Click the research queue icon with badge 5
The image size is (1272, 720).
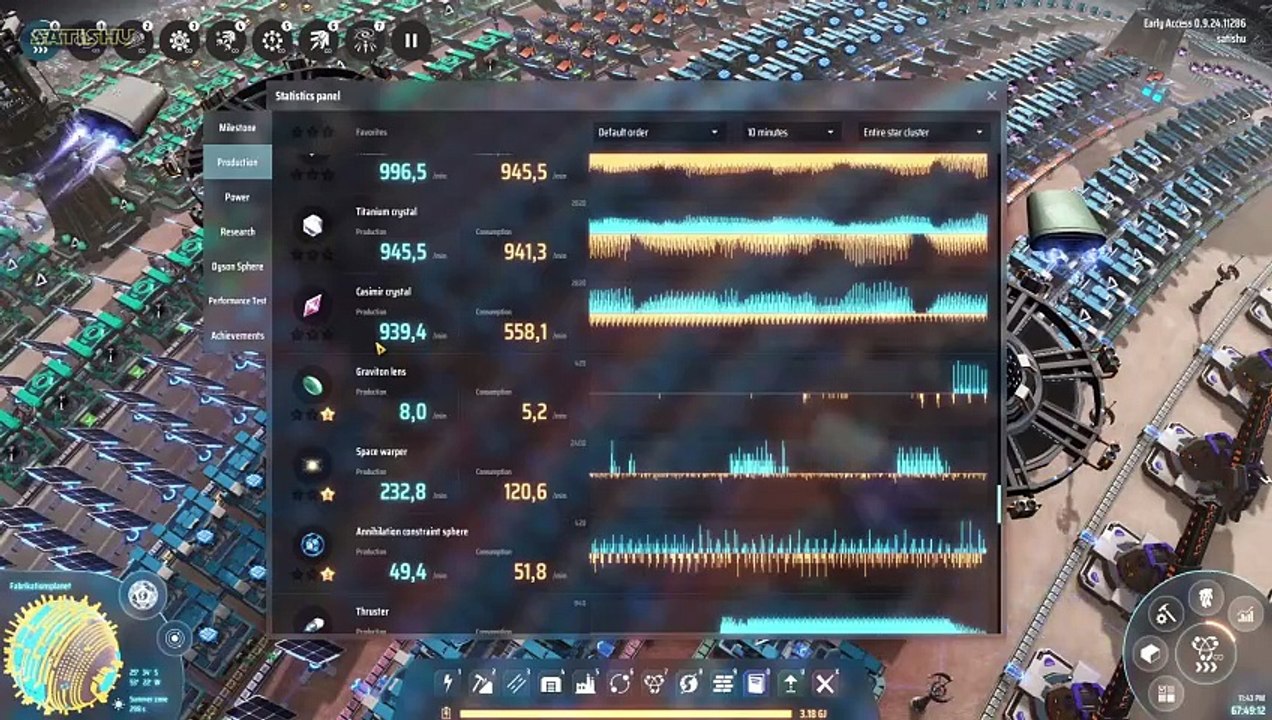pyautogui.click(x=272, y=40)
